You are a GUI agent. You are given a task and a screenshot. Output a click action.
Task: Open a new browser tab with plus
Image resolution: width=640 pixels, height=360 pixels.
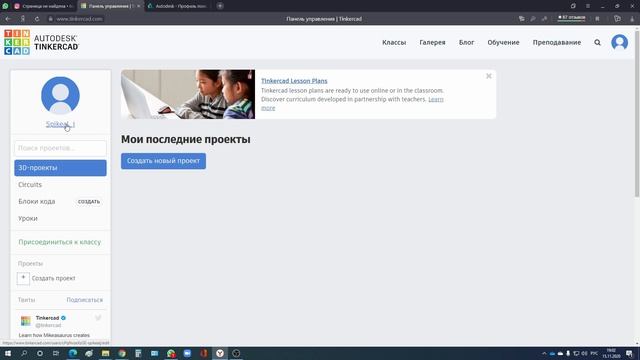(x=220, y=6)
